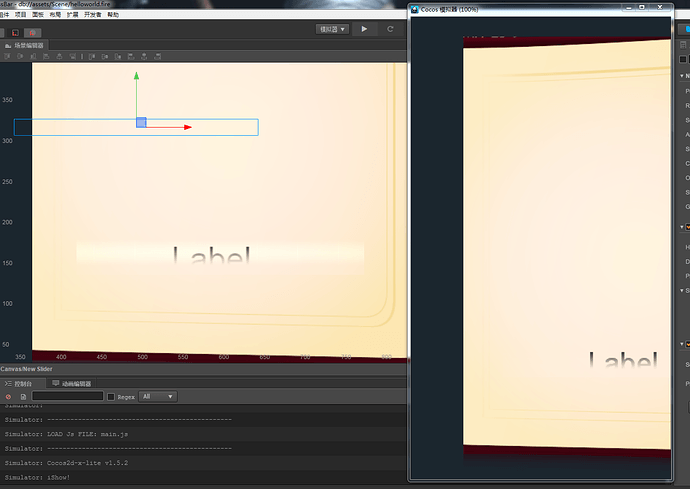This screenshot has height=489, width=690.
Task: Click the distribute bottom edges icon
Action: [118, 56]
